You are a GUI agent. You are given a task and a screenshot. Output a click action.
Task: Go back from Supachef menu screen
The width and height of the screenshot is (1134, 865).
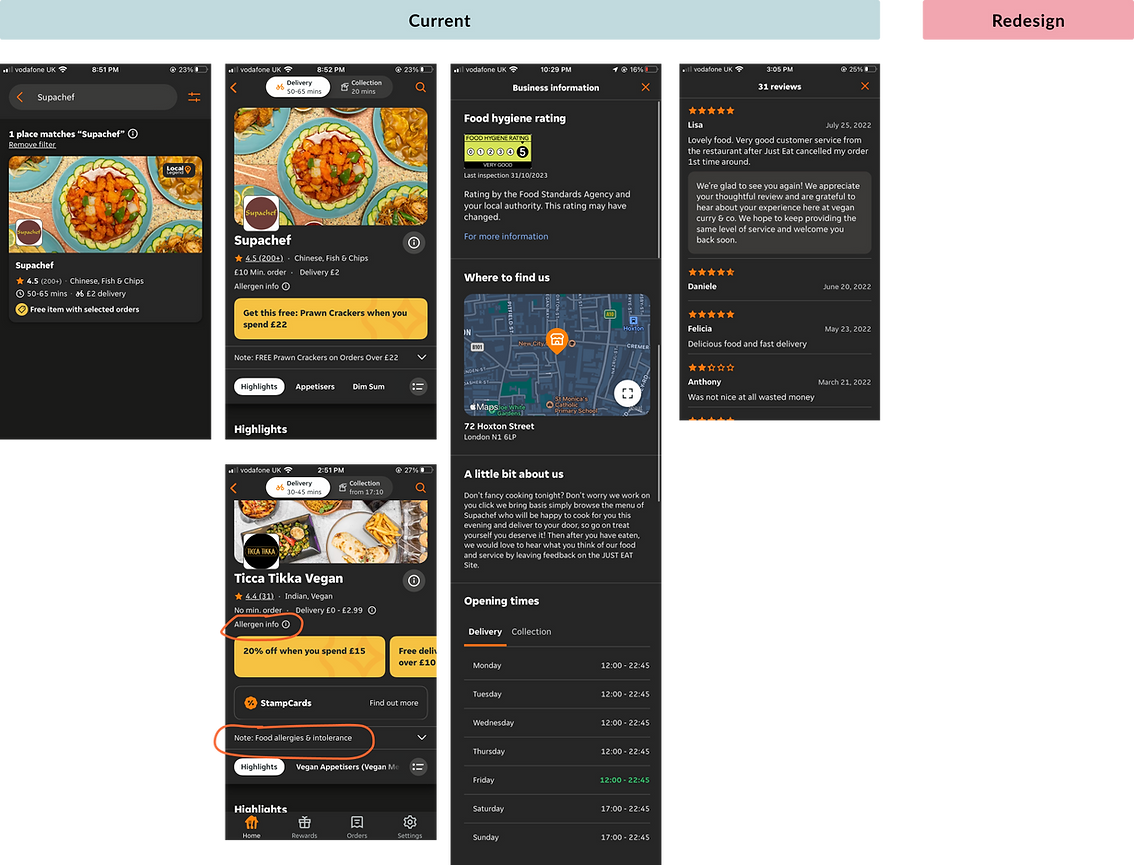(234, 88)
